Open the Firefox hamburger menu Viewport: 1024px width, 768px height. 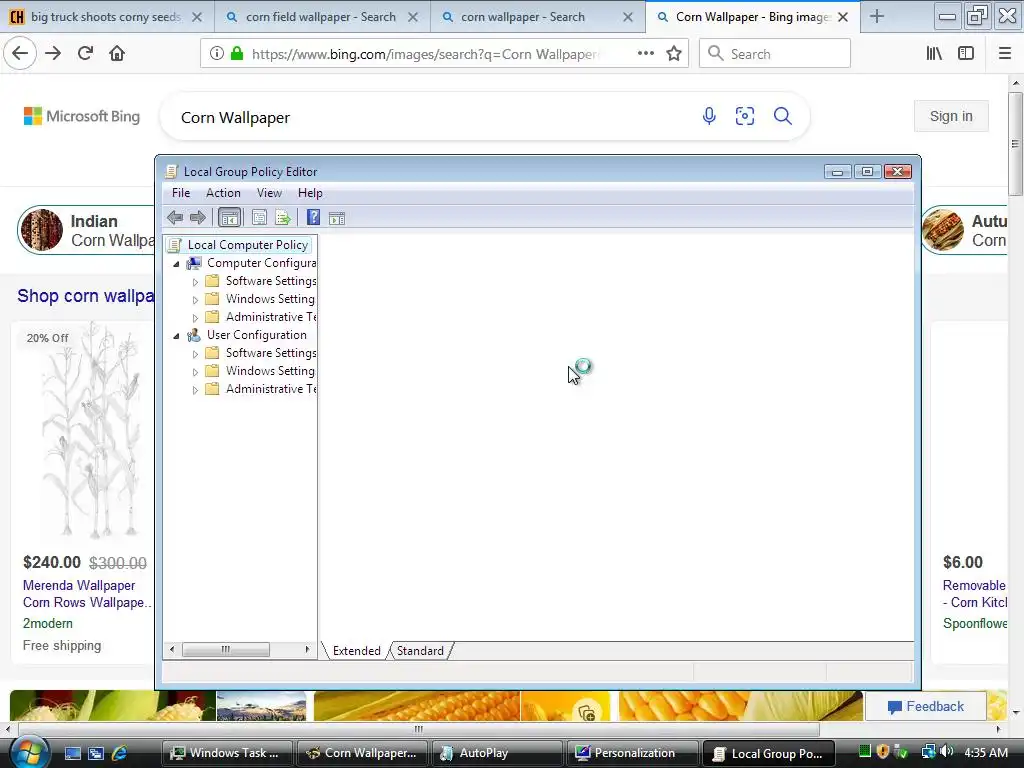pos(1005,54)
